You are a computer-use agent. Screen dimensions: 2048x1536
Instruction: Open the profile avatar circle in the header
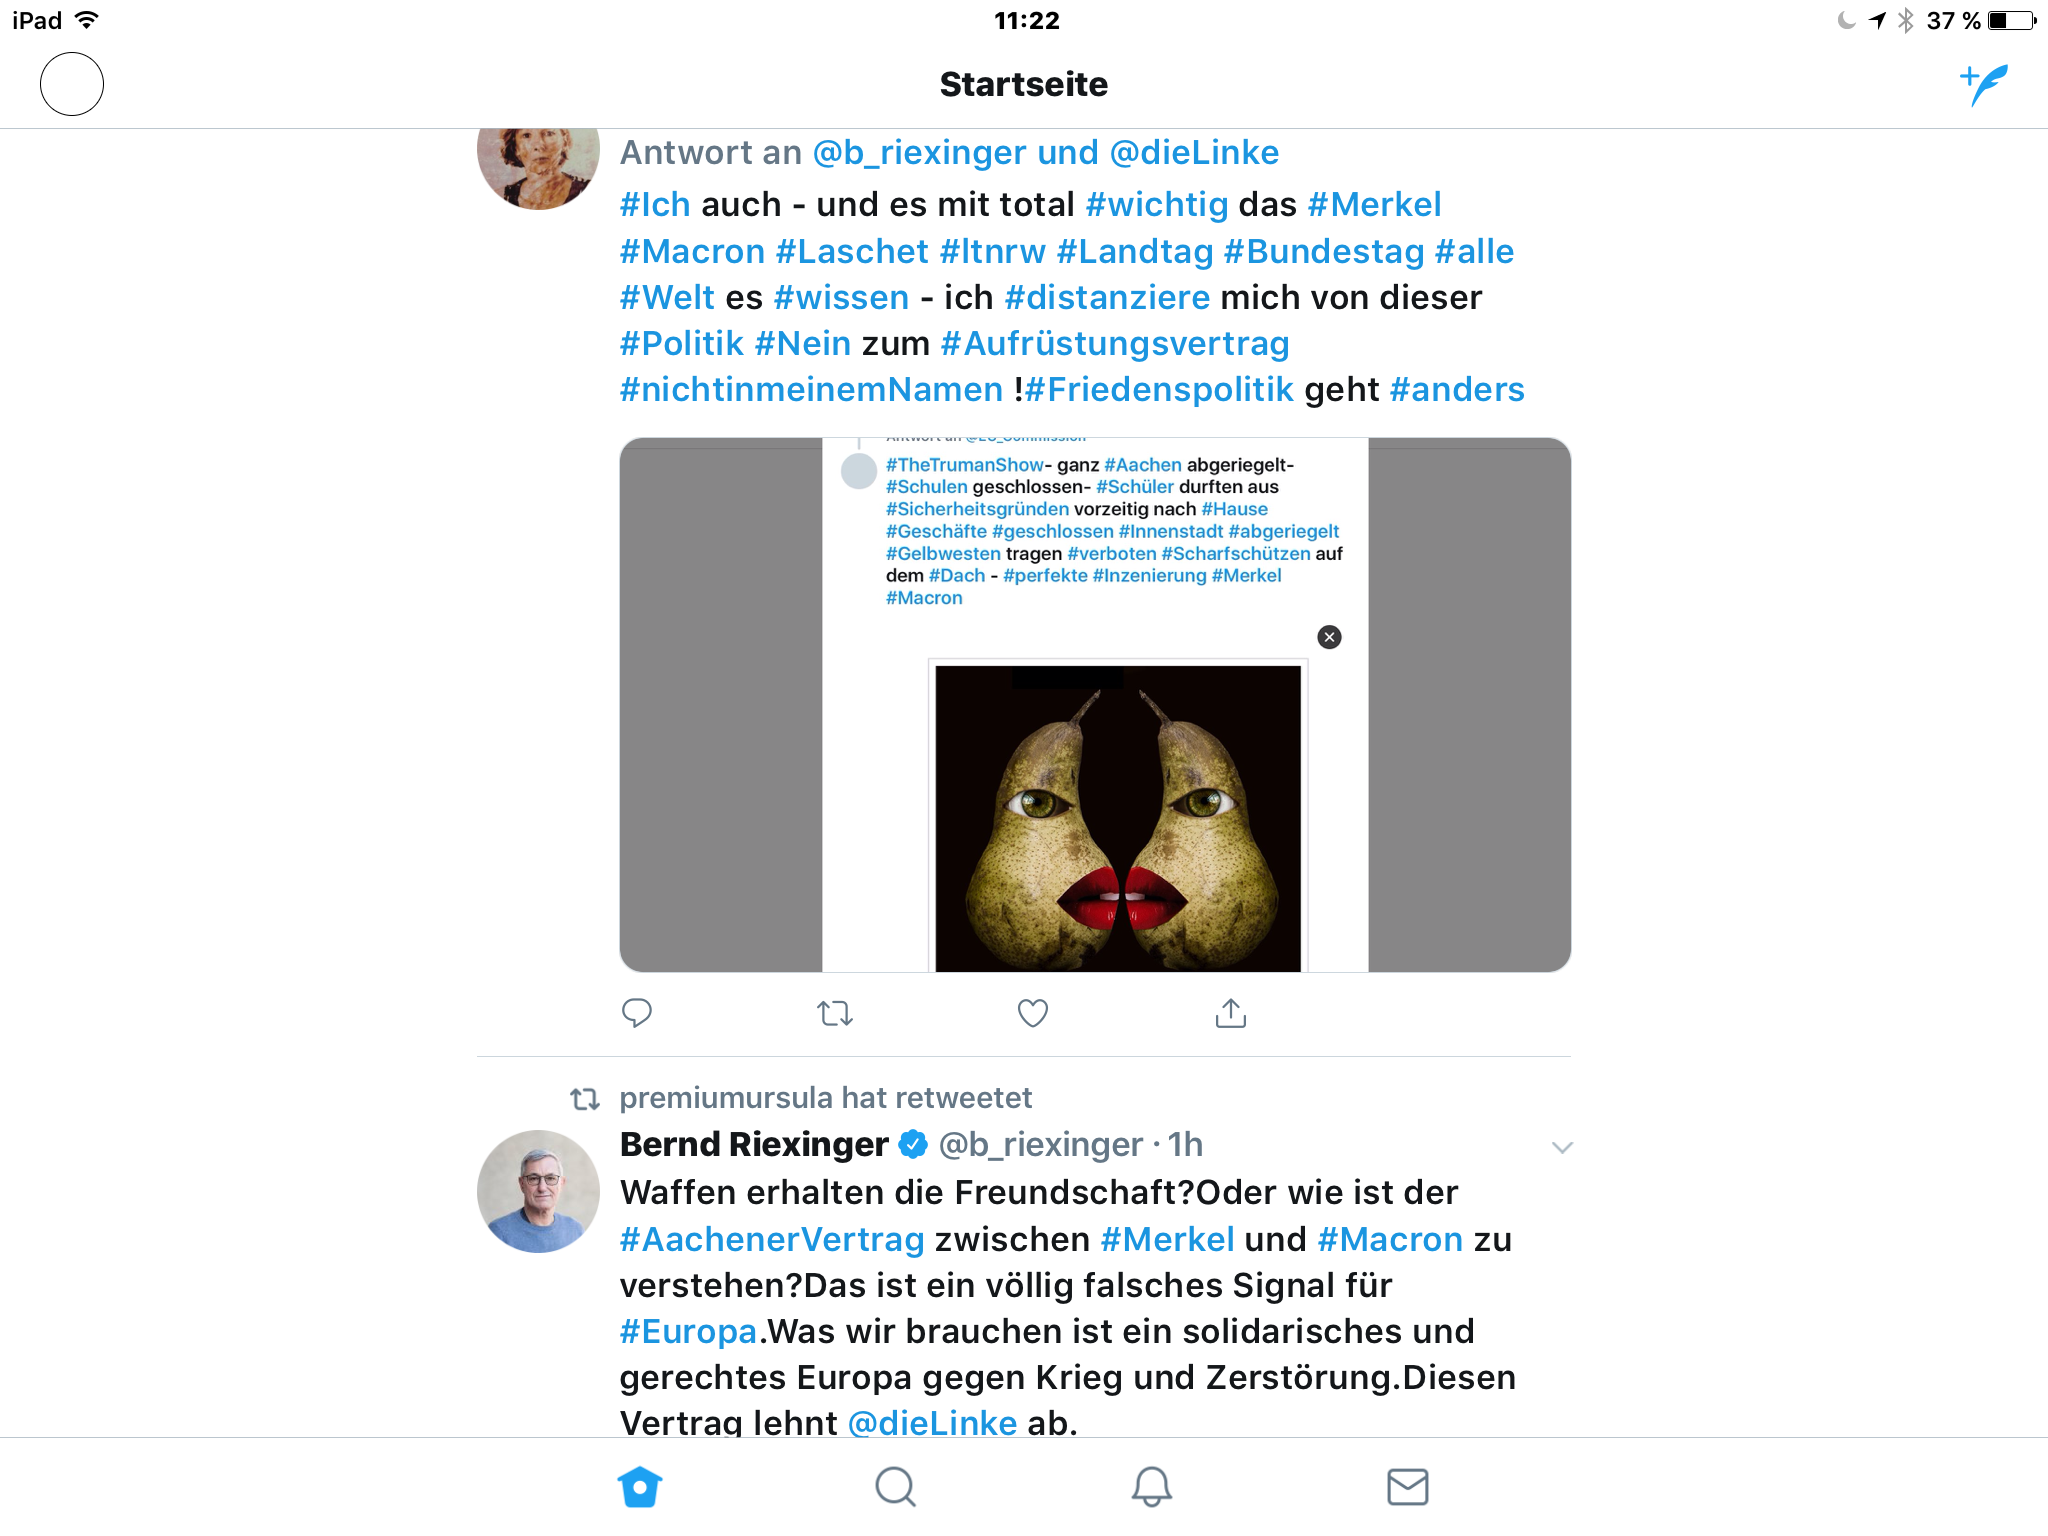(72, 84)
